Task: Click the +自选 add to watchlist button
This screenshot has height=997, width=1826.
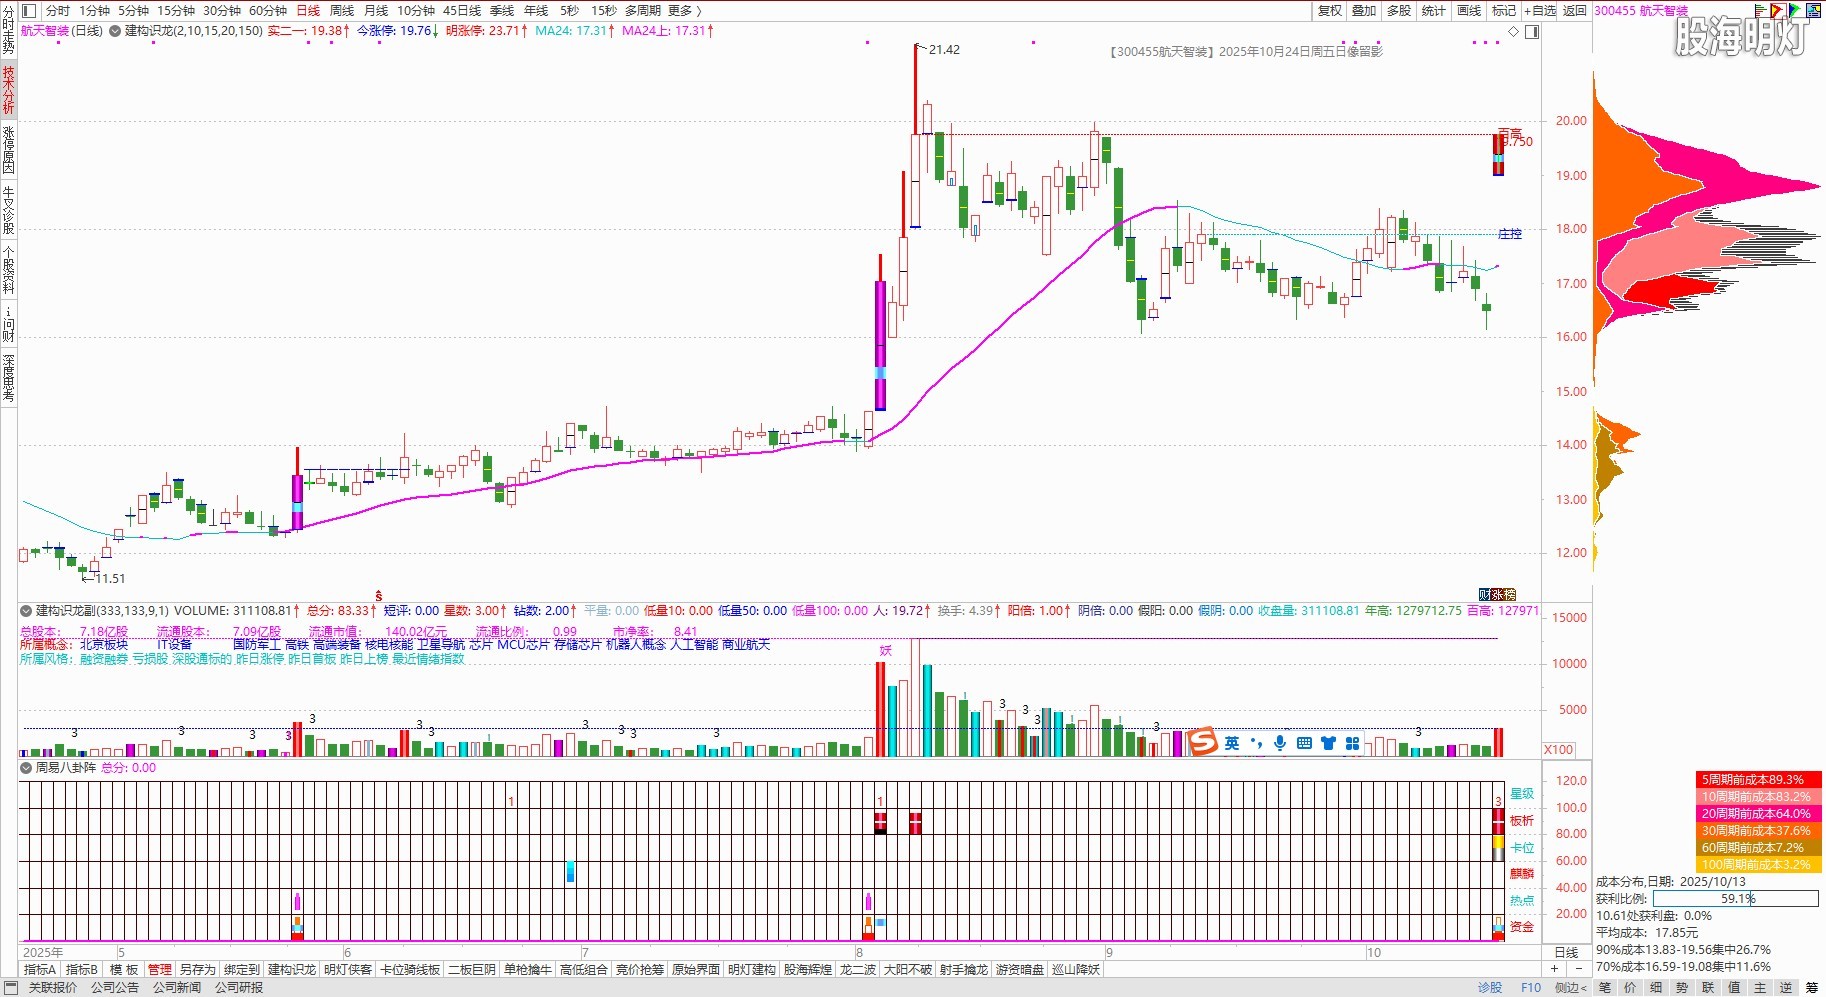Action: pyautogui.click(x=1540, y=10)
